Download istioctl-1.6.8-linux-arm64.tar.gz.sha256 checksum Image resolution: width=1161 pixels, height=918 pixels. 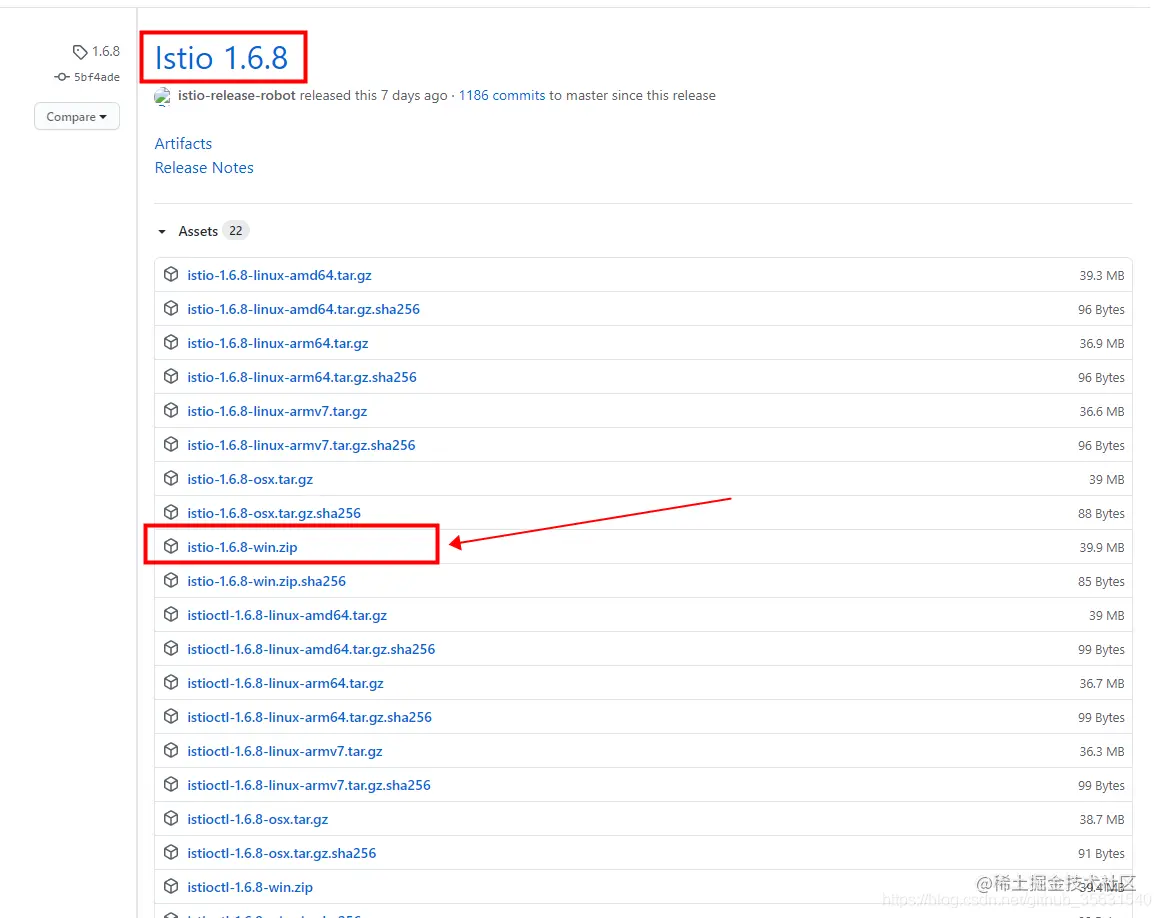coord(310,718)
